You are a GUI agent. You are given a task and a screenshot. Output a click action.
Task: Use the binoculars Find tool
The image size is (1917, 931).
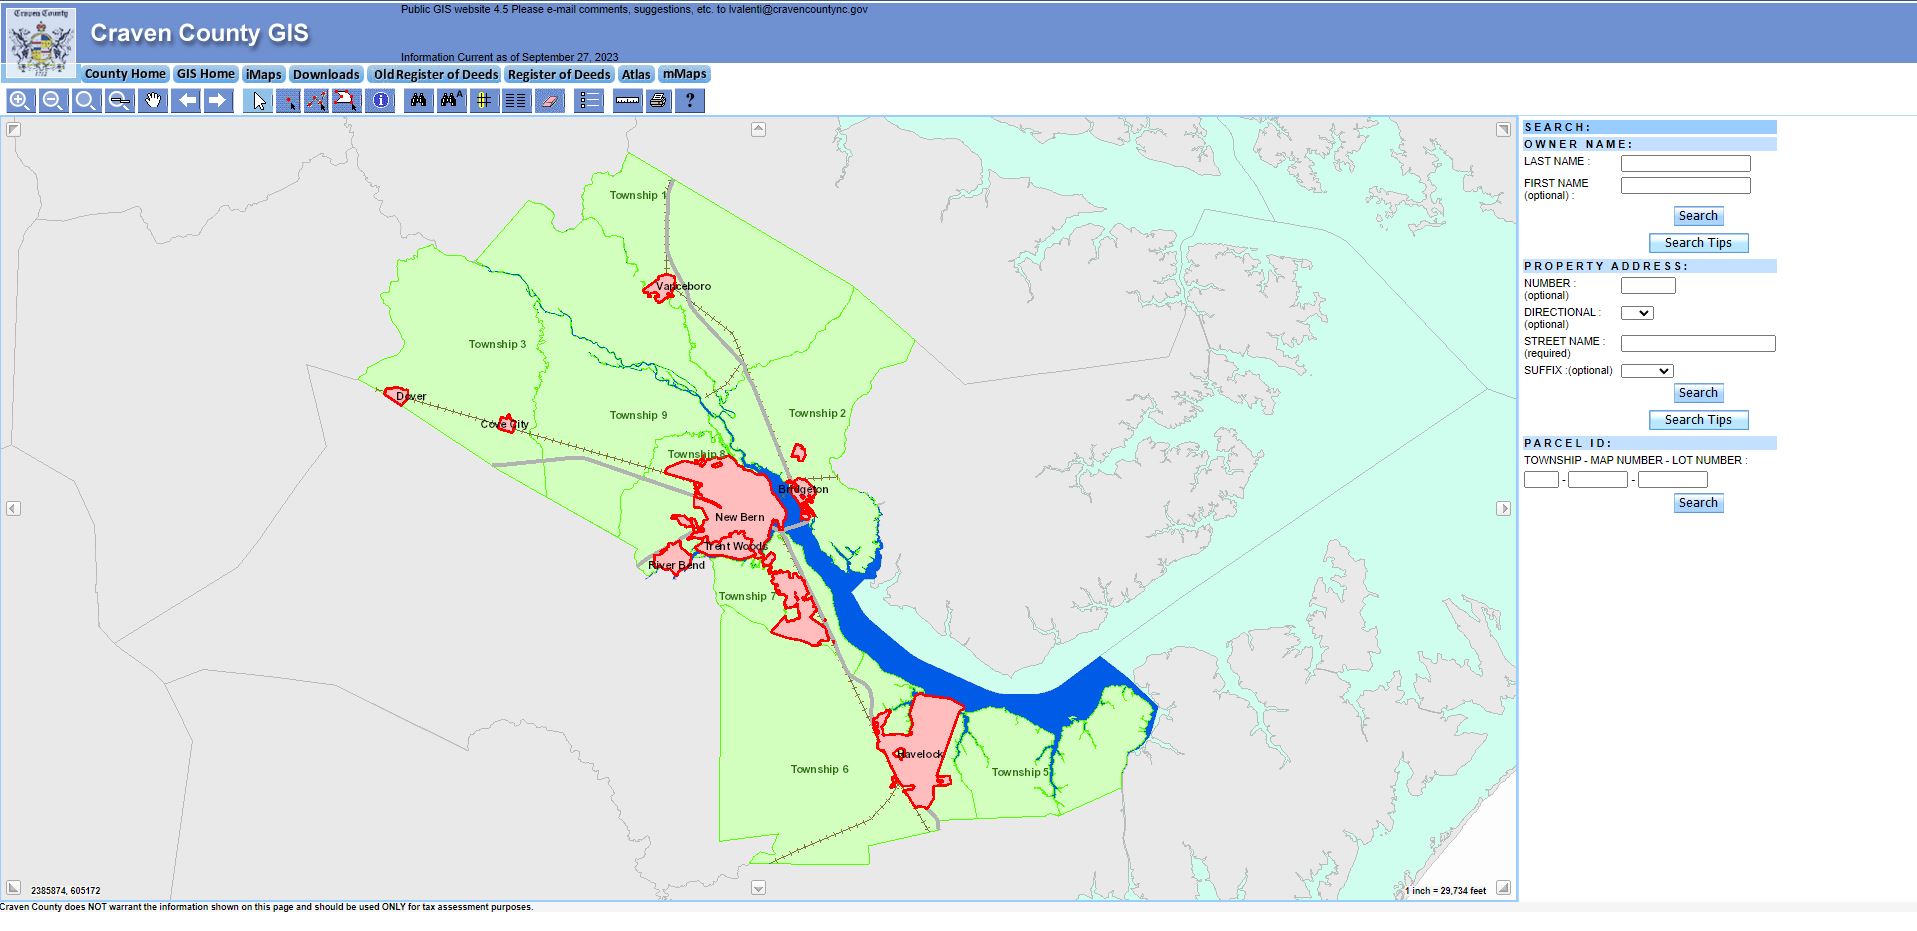tap(418, 100)
